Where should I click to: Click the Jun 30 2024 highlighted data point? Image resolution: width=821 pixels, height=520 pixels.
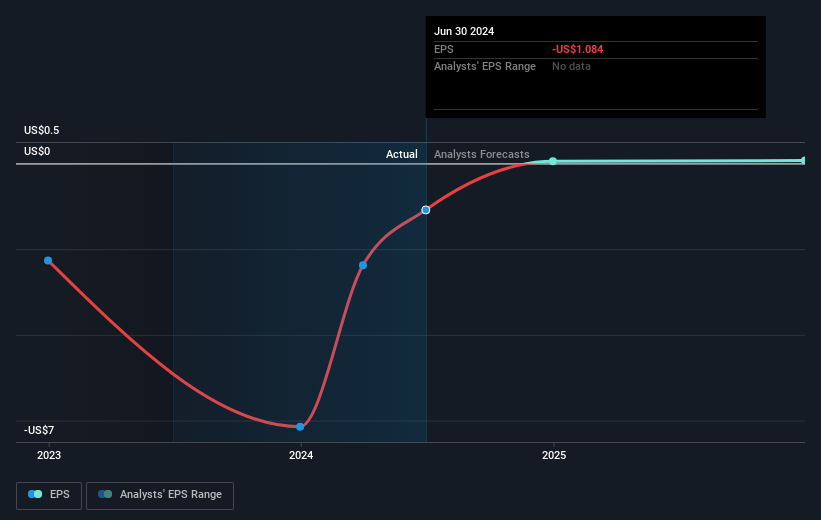coord(426,210)
